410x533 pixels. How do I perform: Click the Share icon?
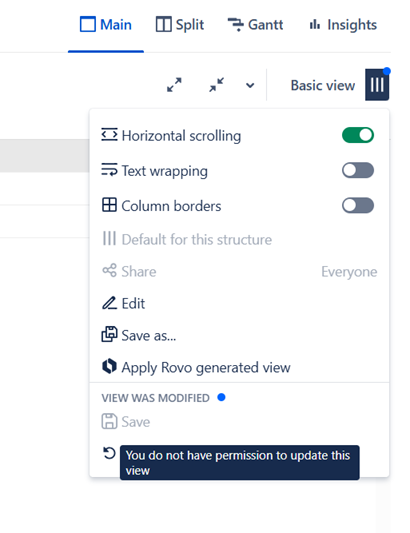[109, 271]
